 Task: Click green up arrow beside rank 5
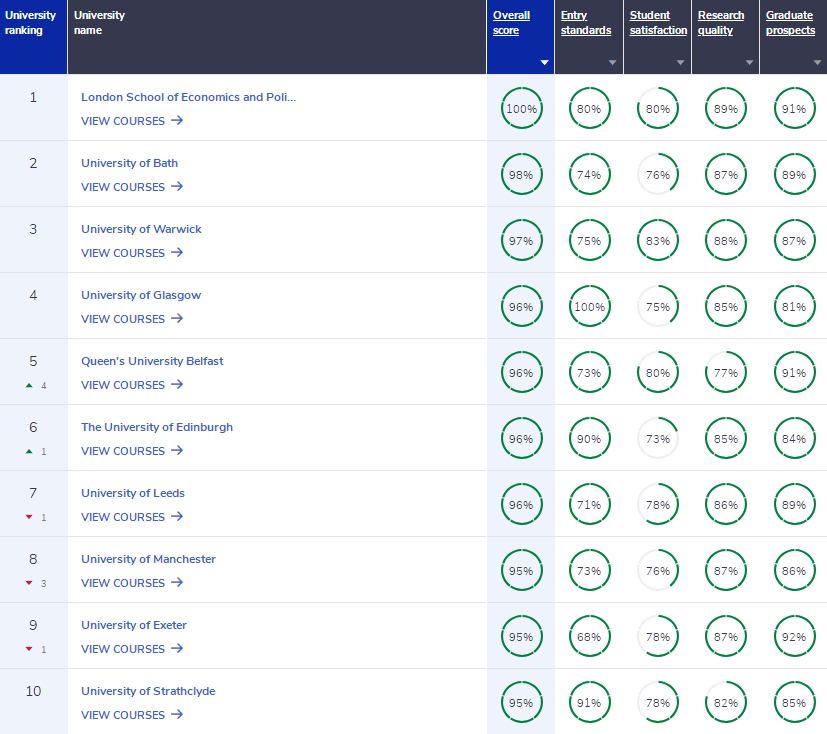(29, 385)
